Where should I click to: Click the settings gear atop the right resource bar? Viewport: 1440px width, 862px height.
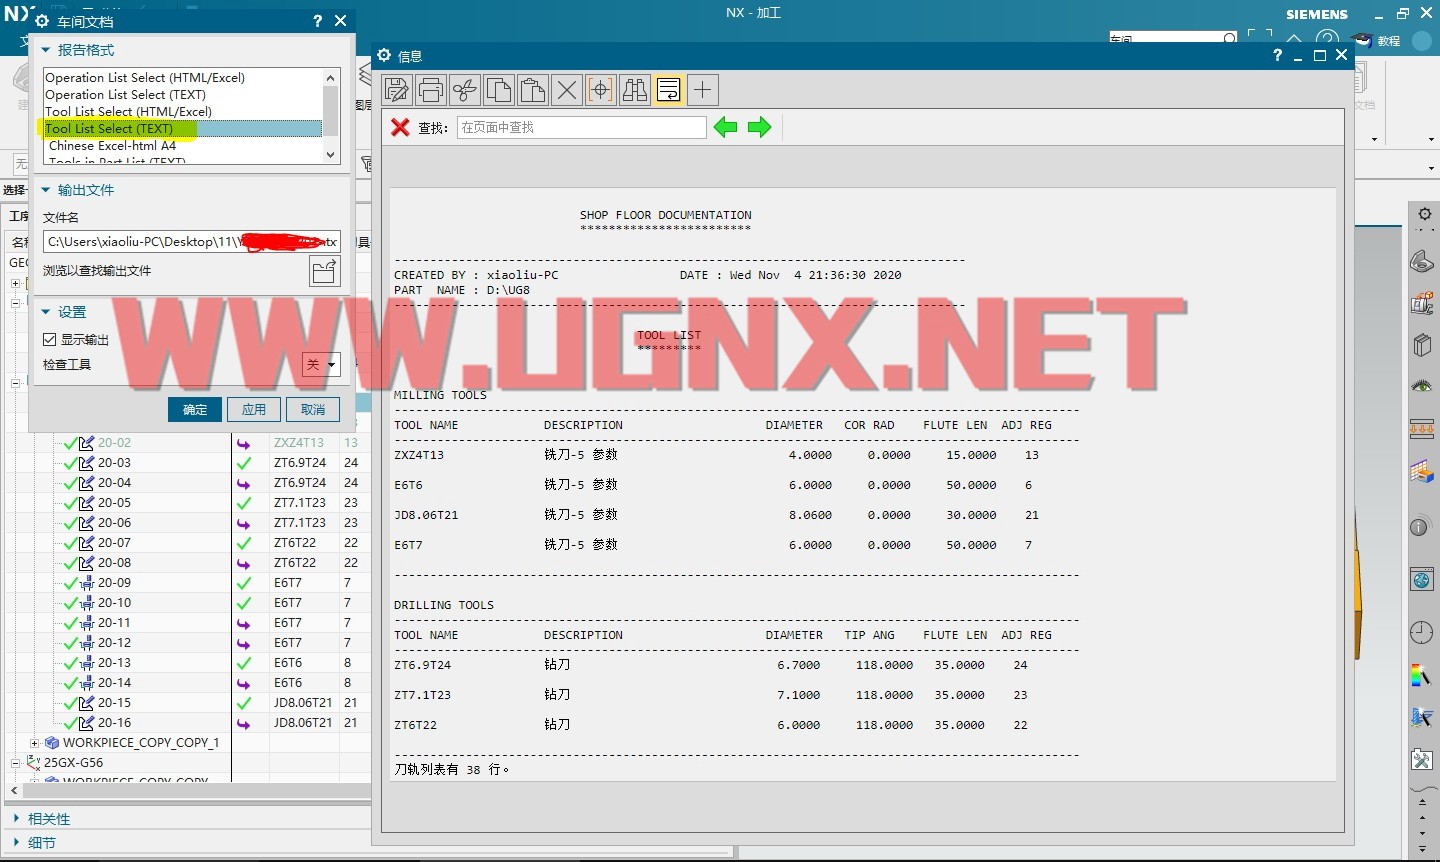[x=1424, y=215]
